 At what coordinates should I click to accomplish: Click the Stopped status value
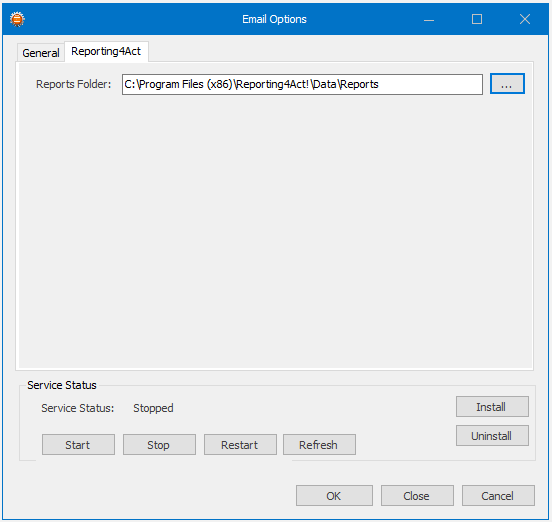pyautogui.click(x=153, y=408)
